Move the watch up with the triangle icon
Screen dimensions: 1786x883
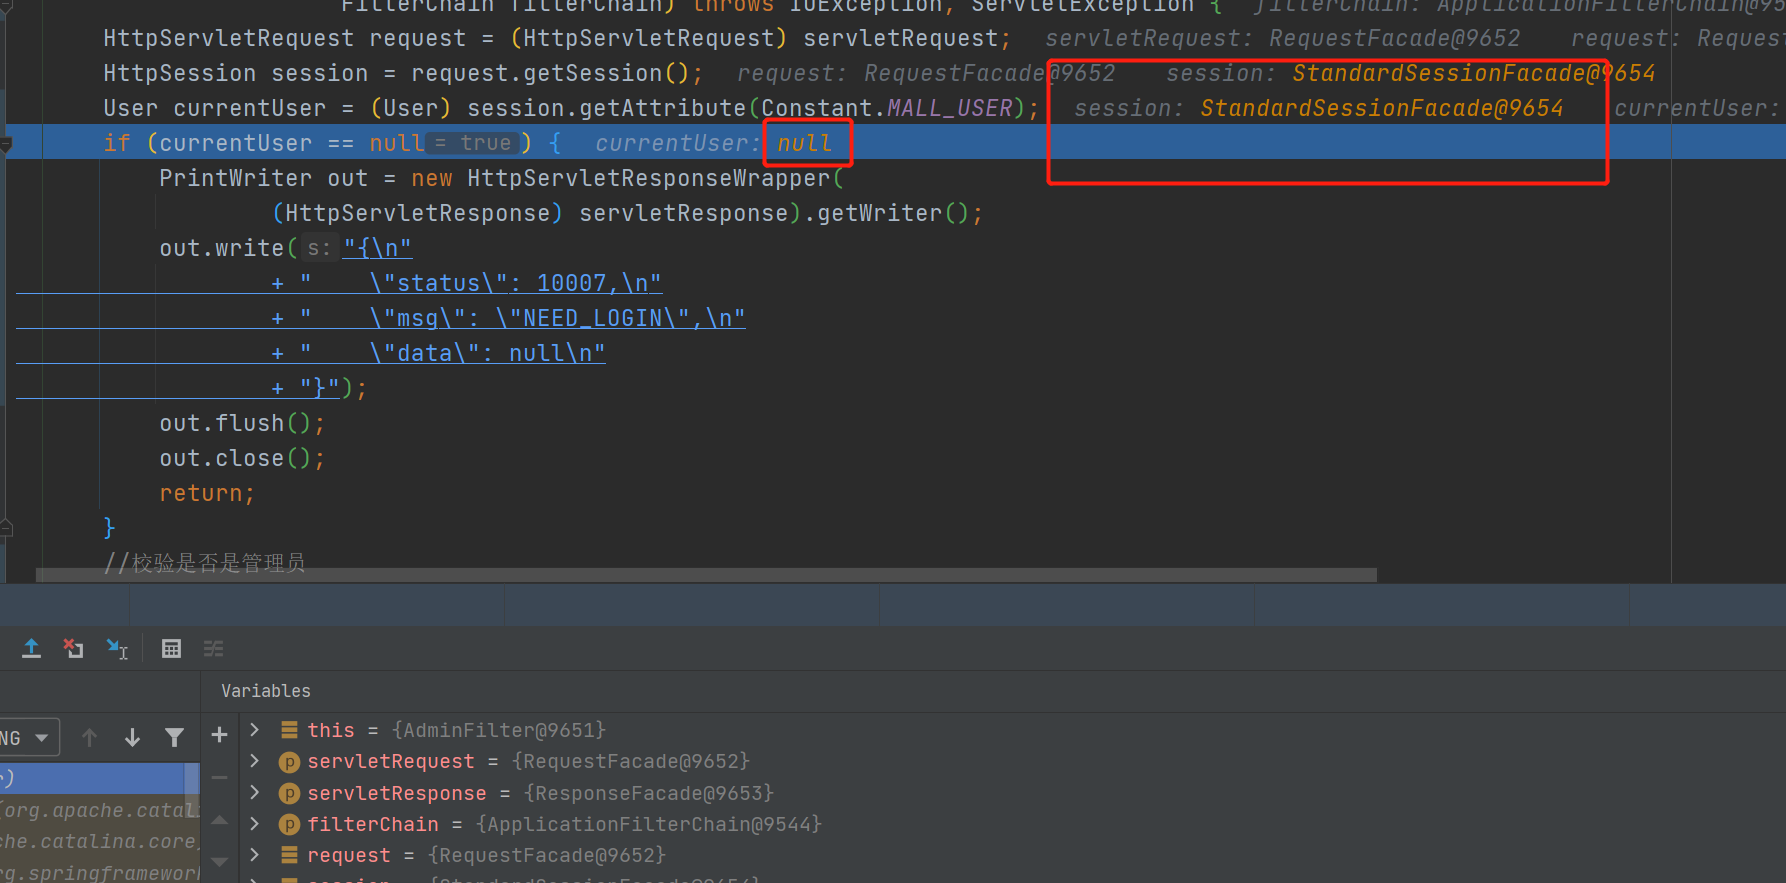click(220, 820)
